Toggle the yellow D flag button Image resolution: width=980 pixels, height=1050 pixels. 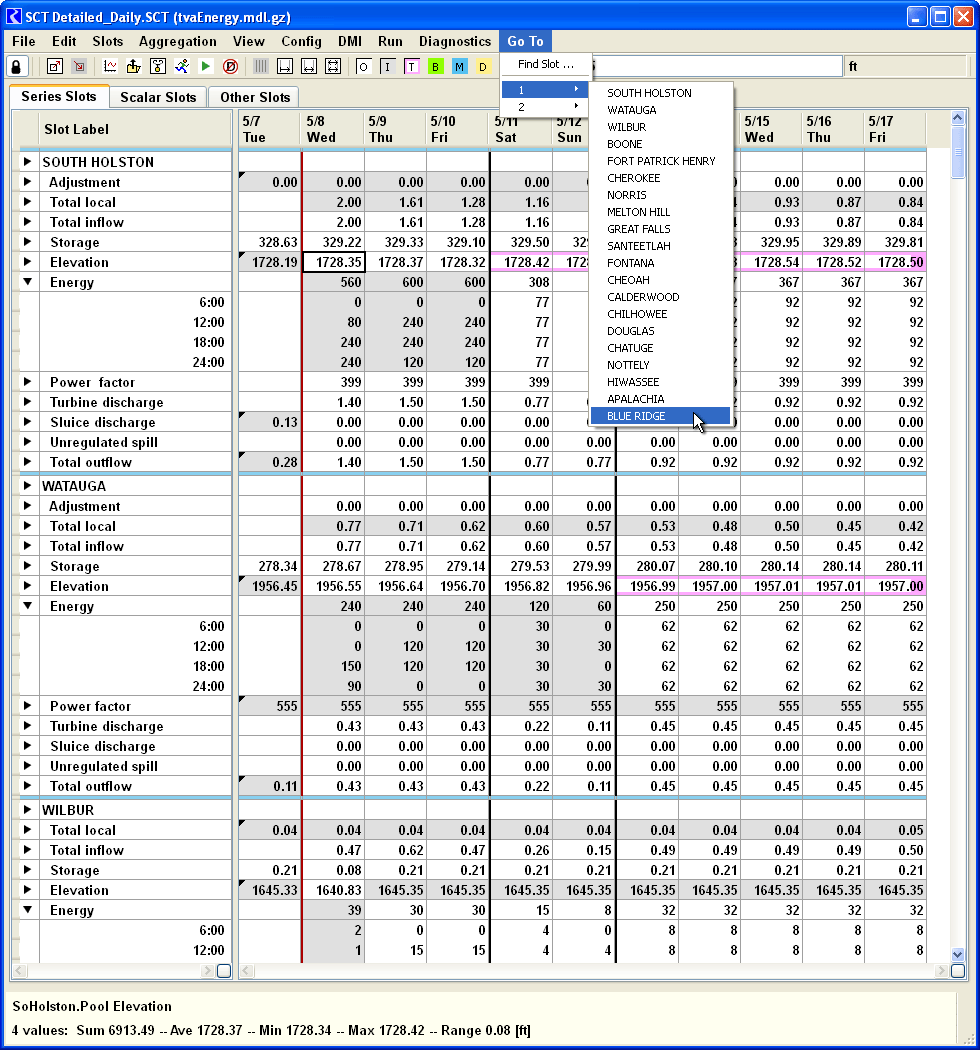click(x=483, y=66)
